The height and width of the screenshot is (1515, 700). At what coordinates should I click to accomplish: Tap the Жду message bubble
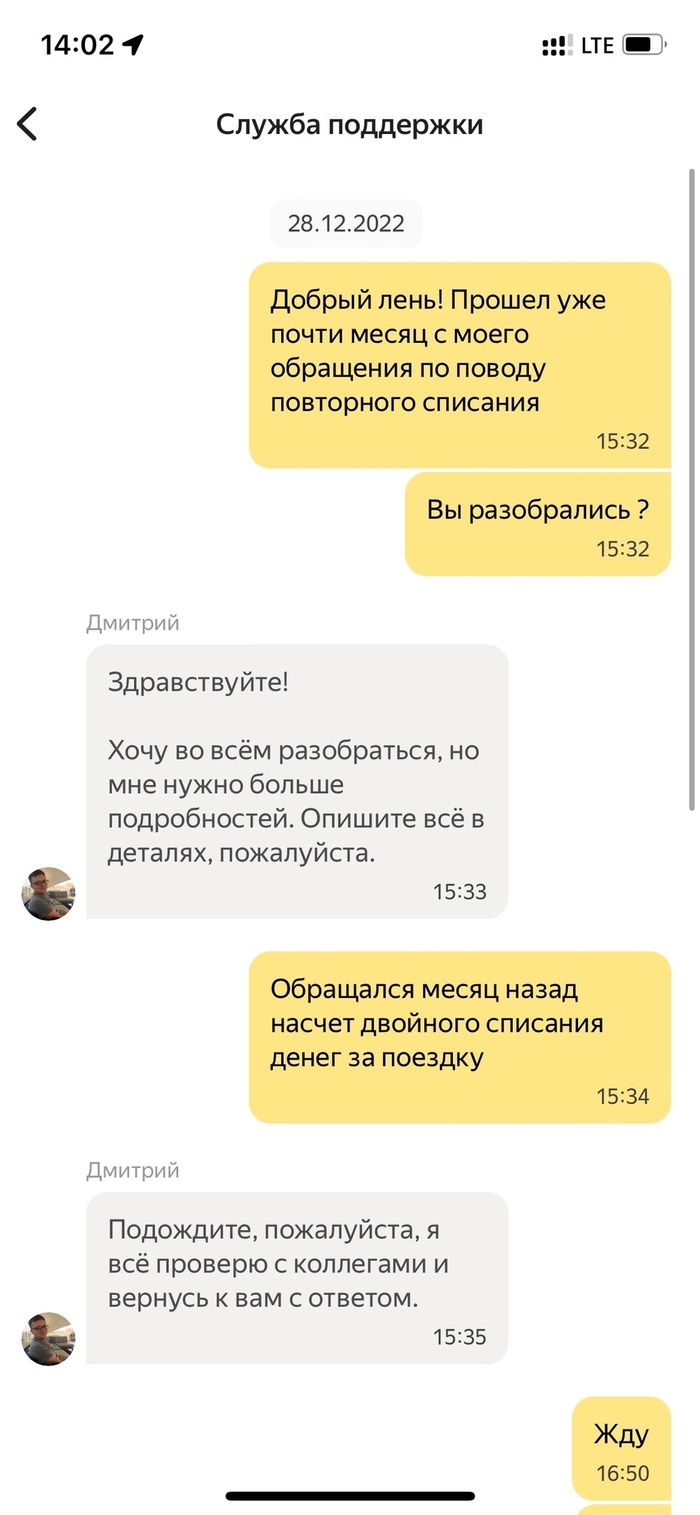point(622,1448)
